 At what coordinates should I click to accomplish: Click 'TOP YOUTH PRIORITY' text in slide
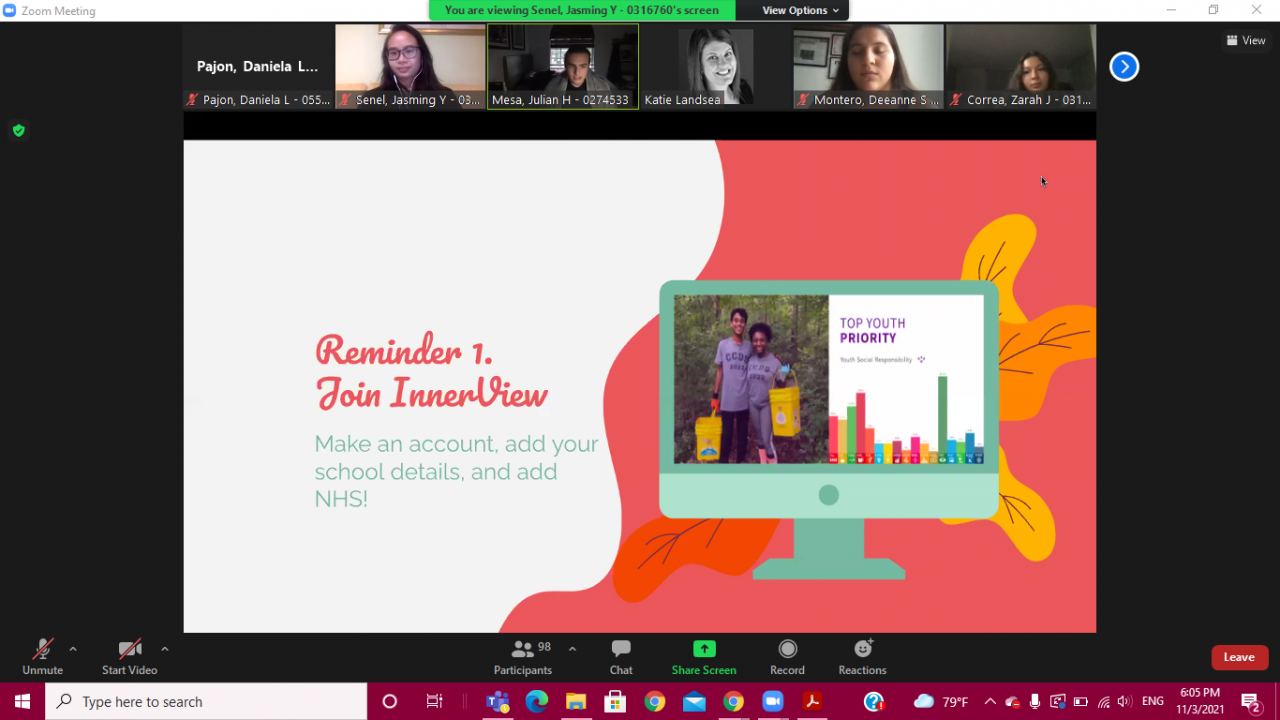point(873,330)
